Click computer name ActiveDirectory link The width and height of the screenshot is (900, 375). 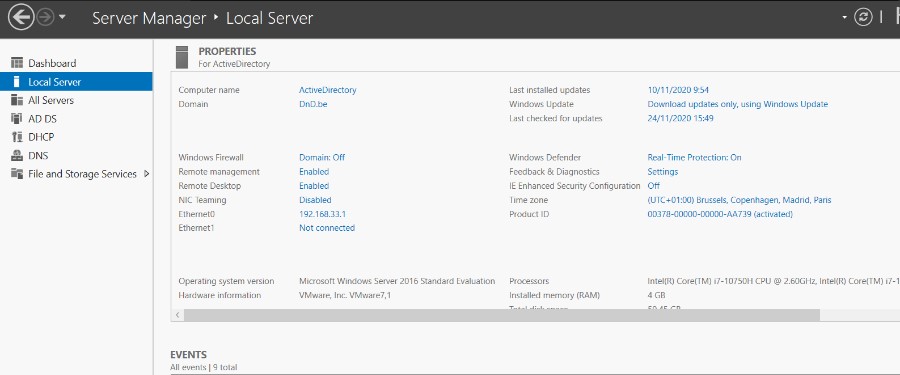click(x=328, y=90)
